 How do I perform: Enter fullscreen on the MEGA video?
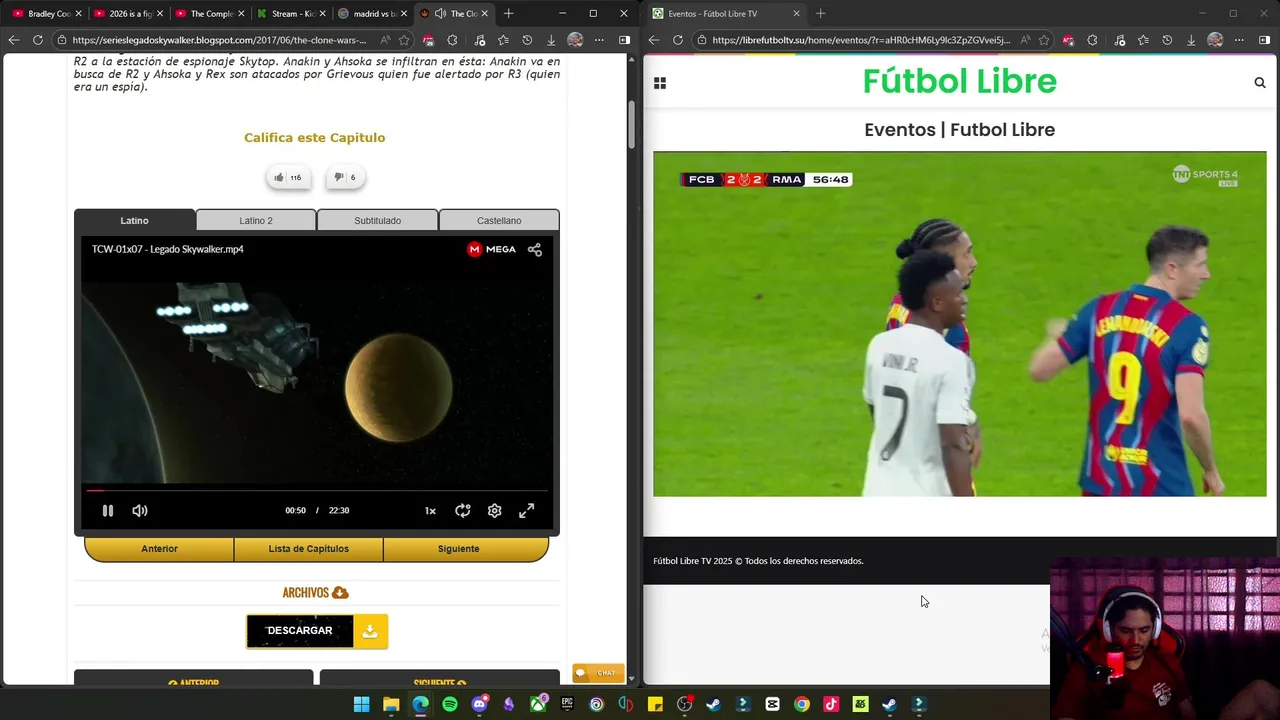pyautogui.click(x=526, y=510)
